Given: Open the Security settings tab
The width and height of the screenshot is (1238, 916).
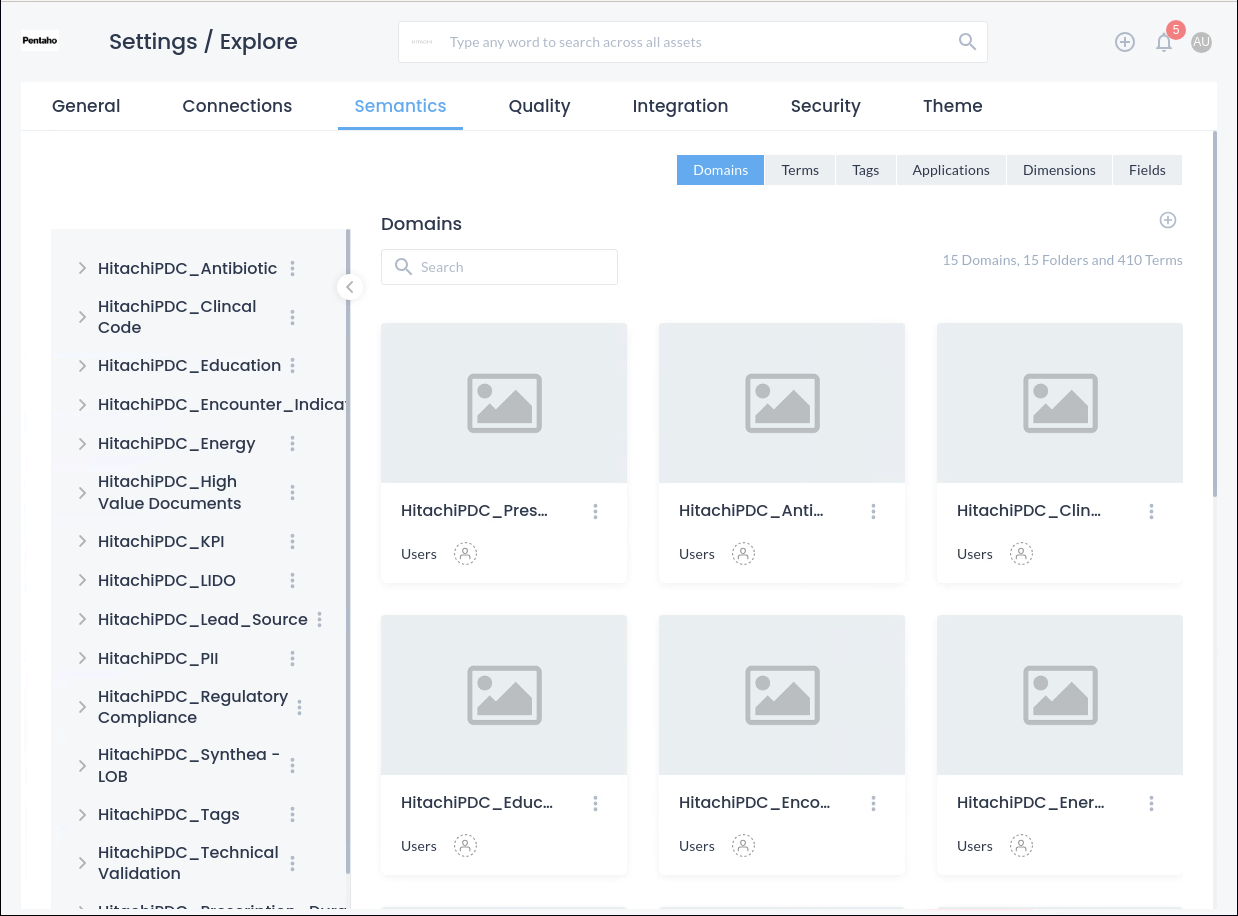Looking at the screenshot, I should [x=825, y=106].
